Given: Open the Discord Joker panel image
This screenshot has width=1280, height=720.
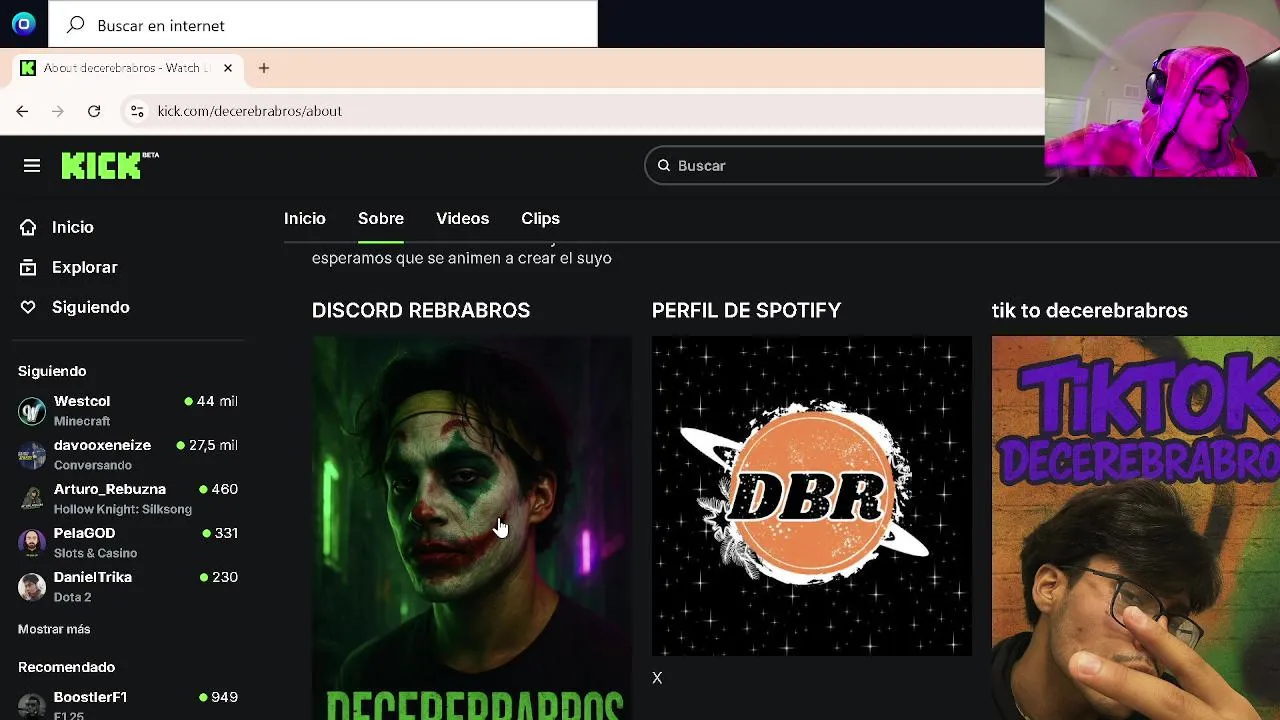Looking at the screenshot, I should point(472,528).
